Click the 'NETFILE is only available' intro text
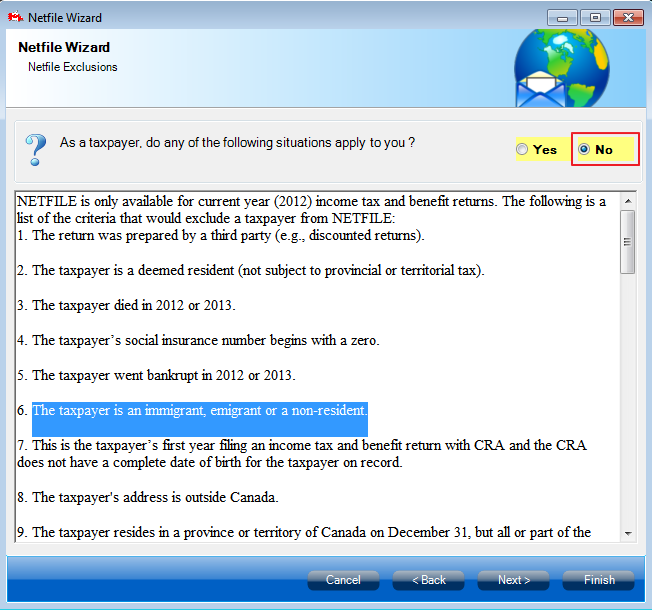This screenshot has width=652, height=610. (311, 210)
